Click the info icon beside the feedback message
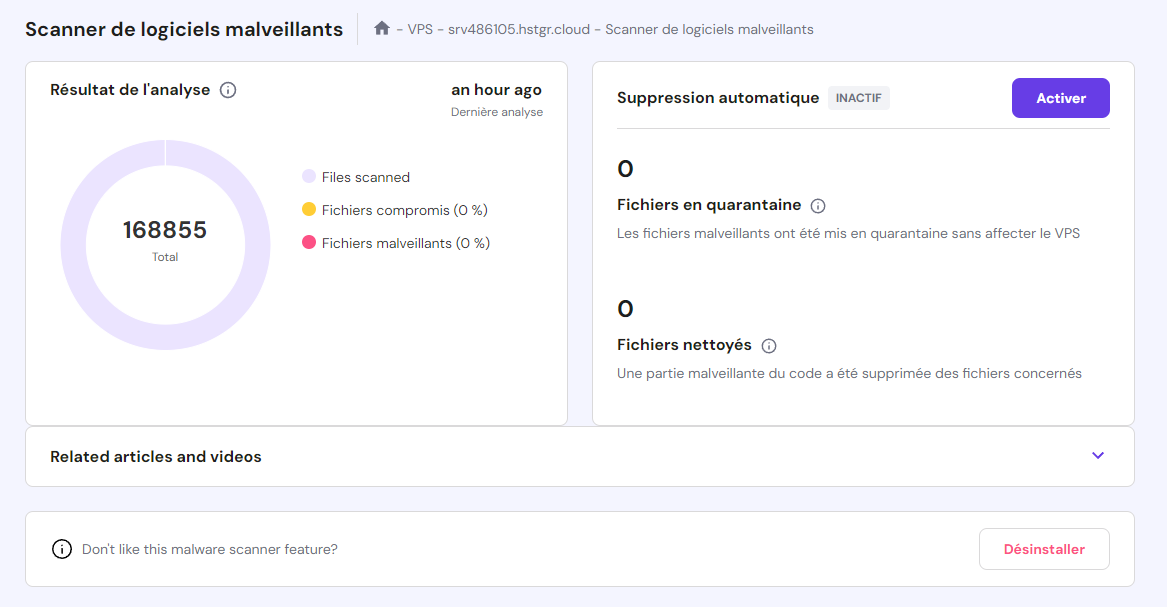Viewport: 1167px width, 607px height. (62, 548)
